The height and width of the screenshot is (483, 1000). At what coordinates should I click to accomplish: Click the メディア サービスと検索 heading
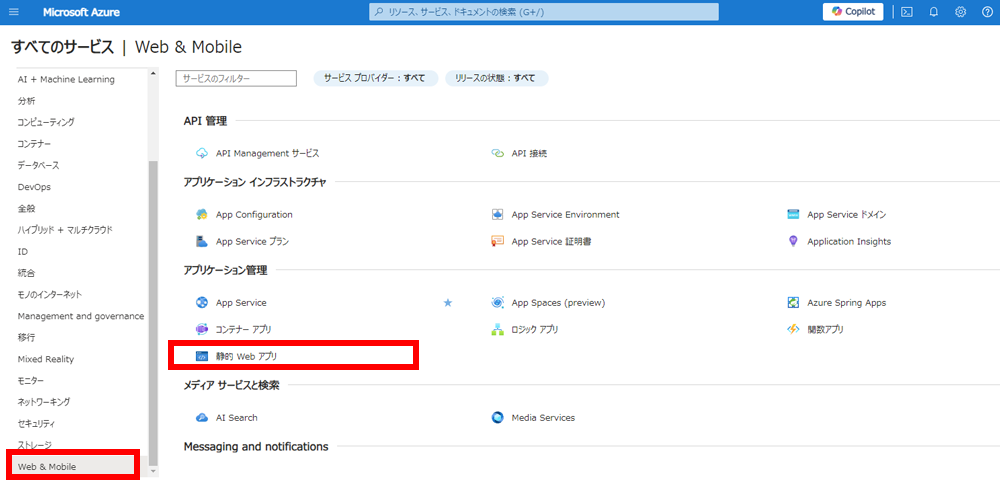point(231,385)
